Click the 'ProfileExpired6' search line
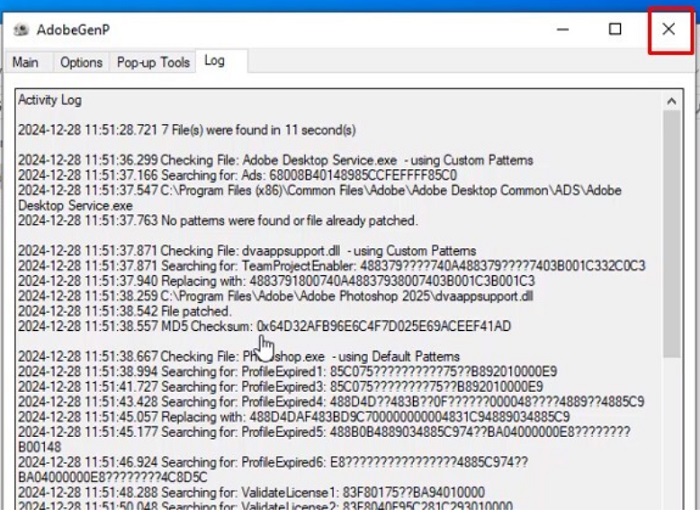Viewport: 700px width, 517px height. point(273,470)
